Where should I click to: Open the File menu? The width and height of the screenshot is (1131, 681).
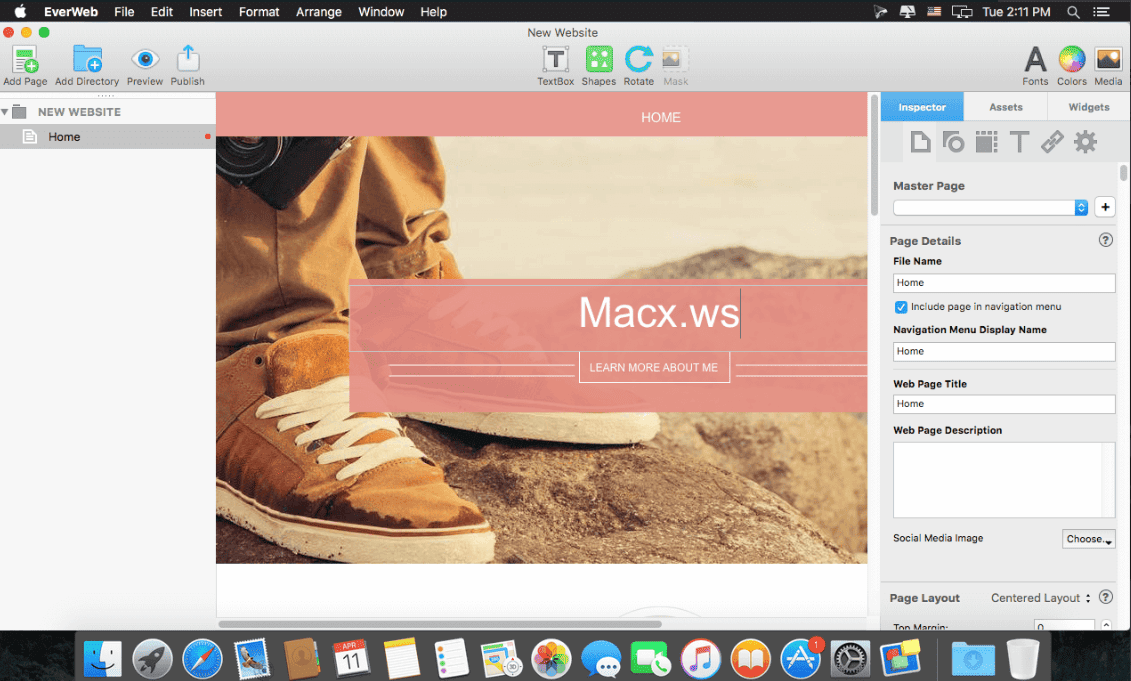click(124, 12)
